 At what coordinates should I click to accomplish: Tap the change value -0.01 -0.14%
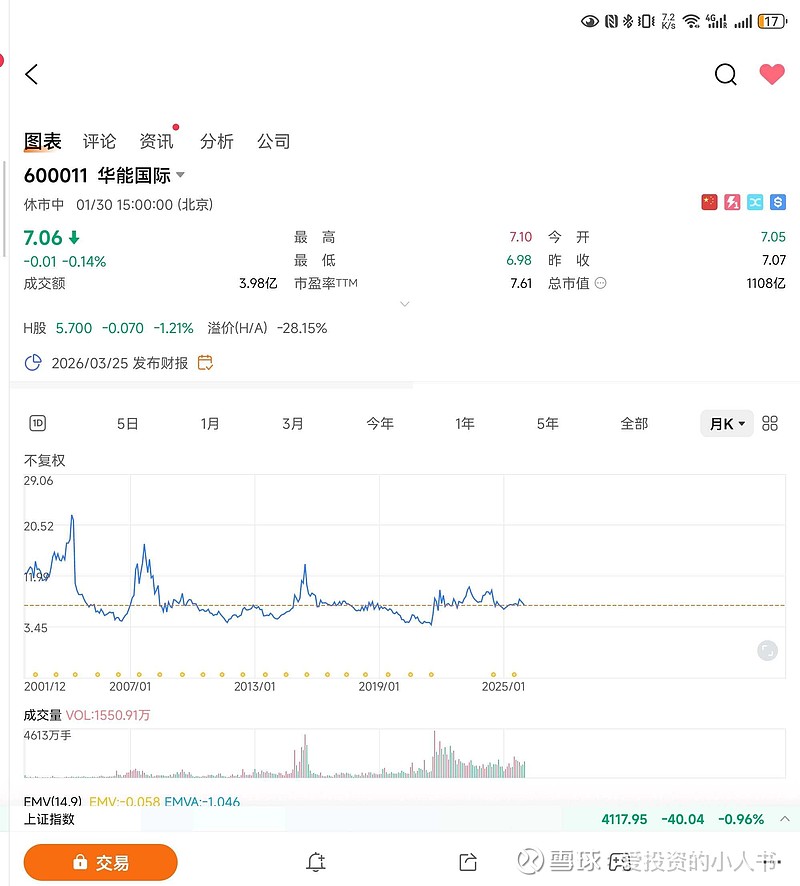65,262
